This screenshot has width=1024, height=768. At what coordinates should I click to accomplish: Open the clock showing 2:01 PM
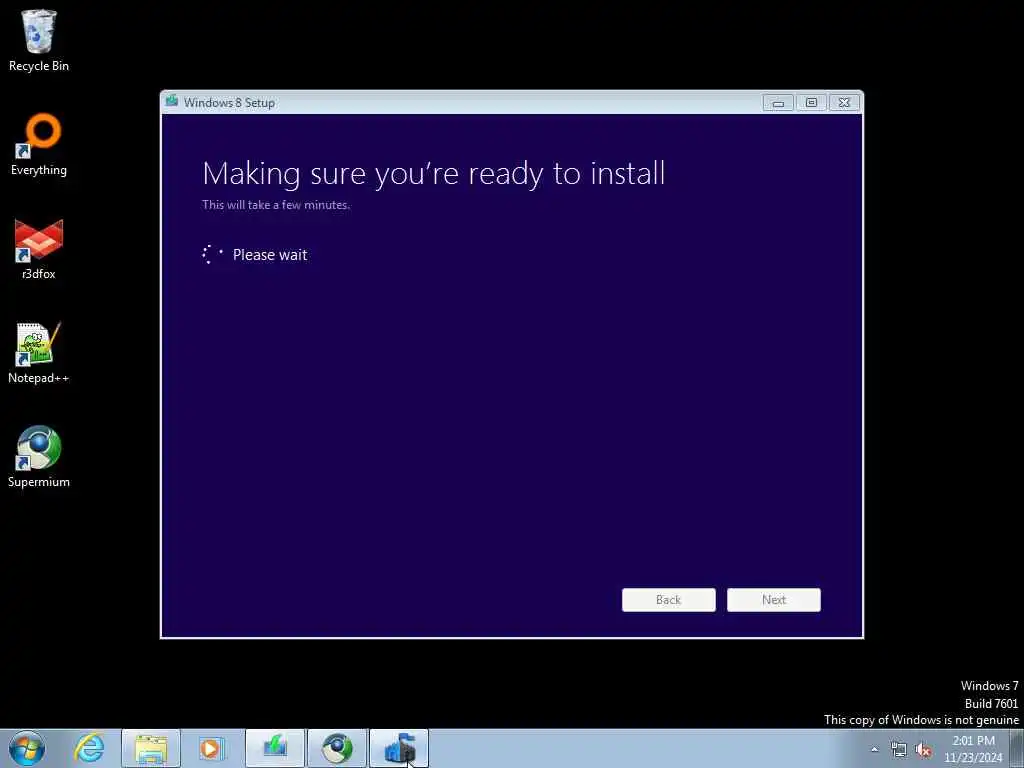tap(973, 749)
